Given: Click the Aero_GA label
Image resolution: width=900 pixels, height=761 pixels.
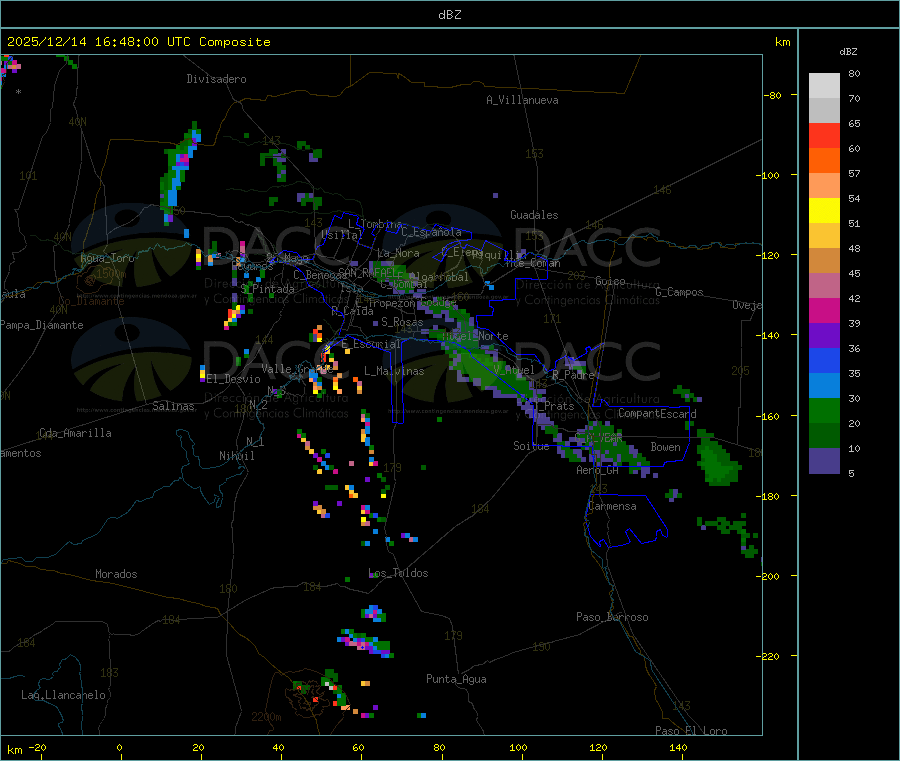Looking at the screenshot, I should (x=597, y=470).
